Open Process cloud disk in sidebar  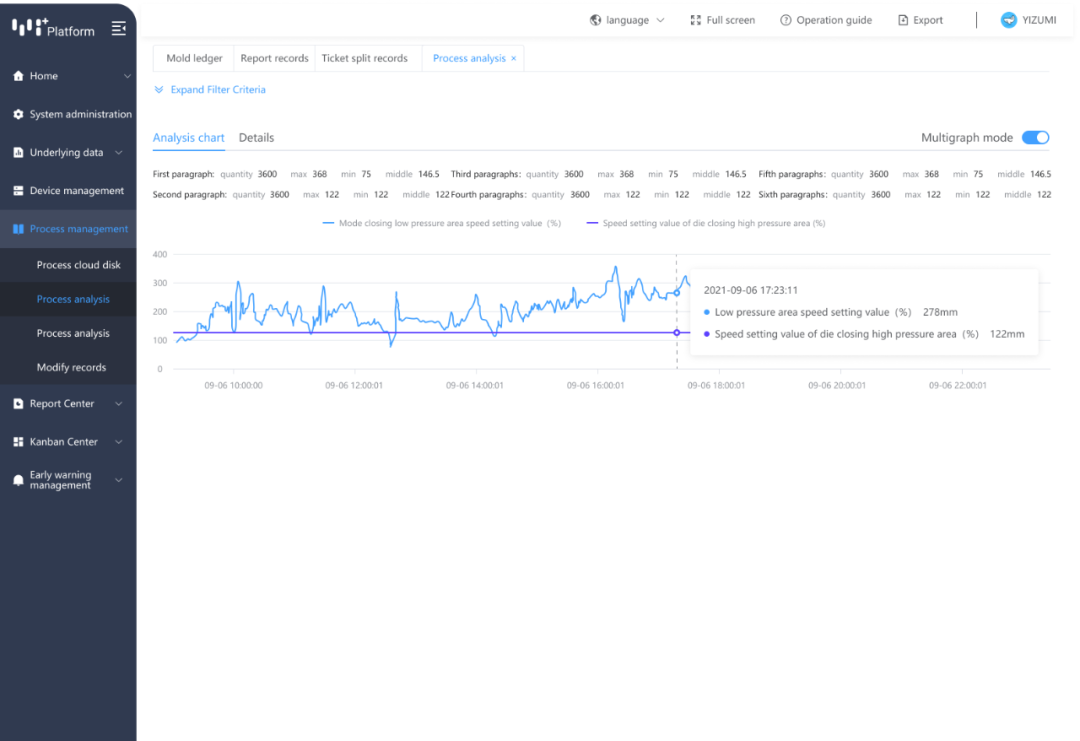coord(79,265)
